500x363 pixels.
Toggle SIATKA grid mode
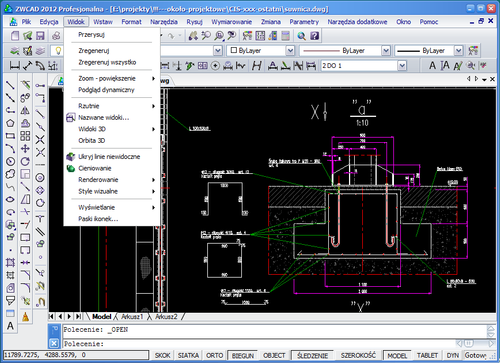pos(188,355)
